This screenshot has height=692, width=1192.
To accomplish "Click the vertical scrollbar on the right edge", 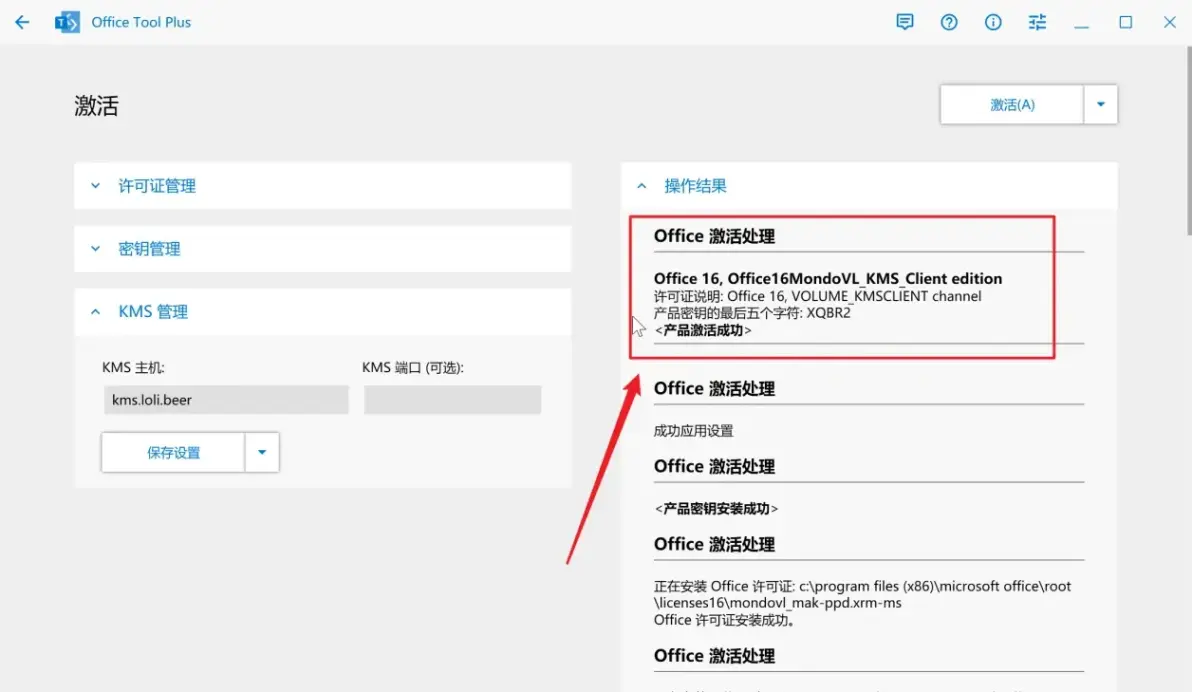I will click(x=1188, y=141).
